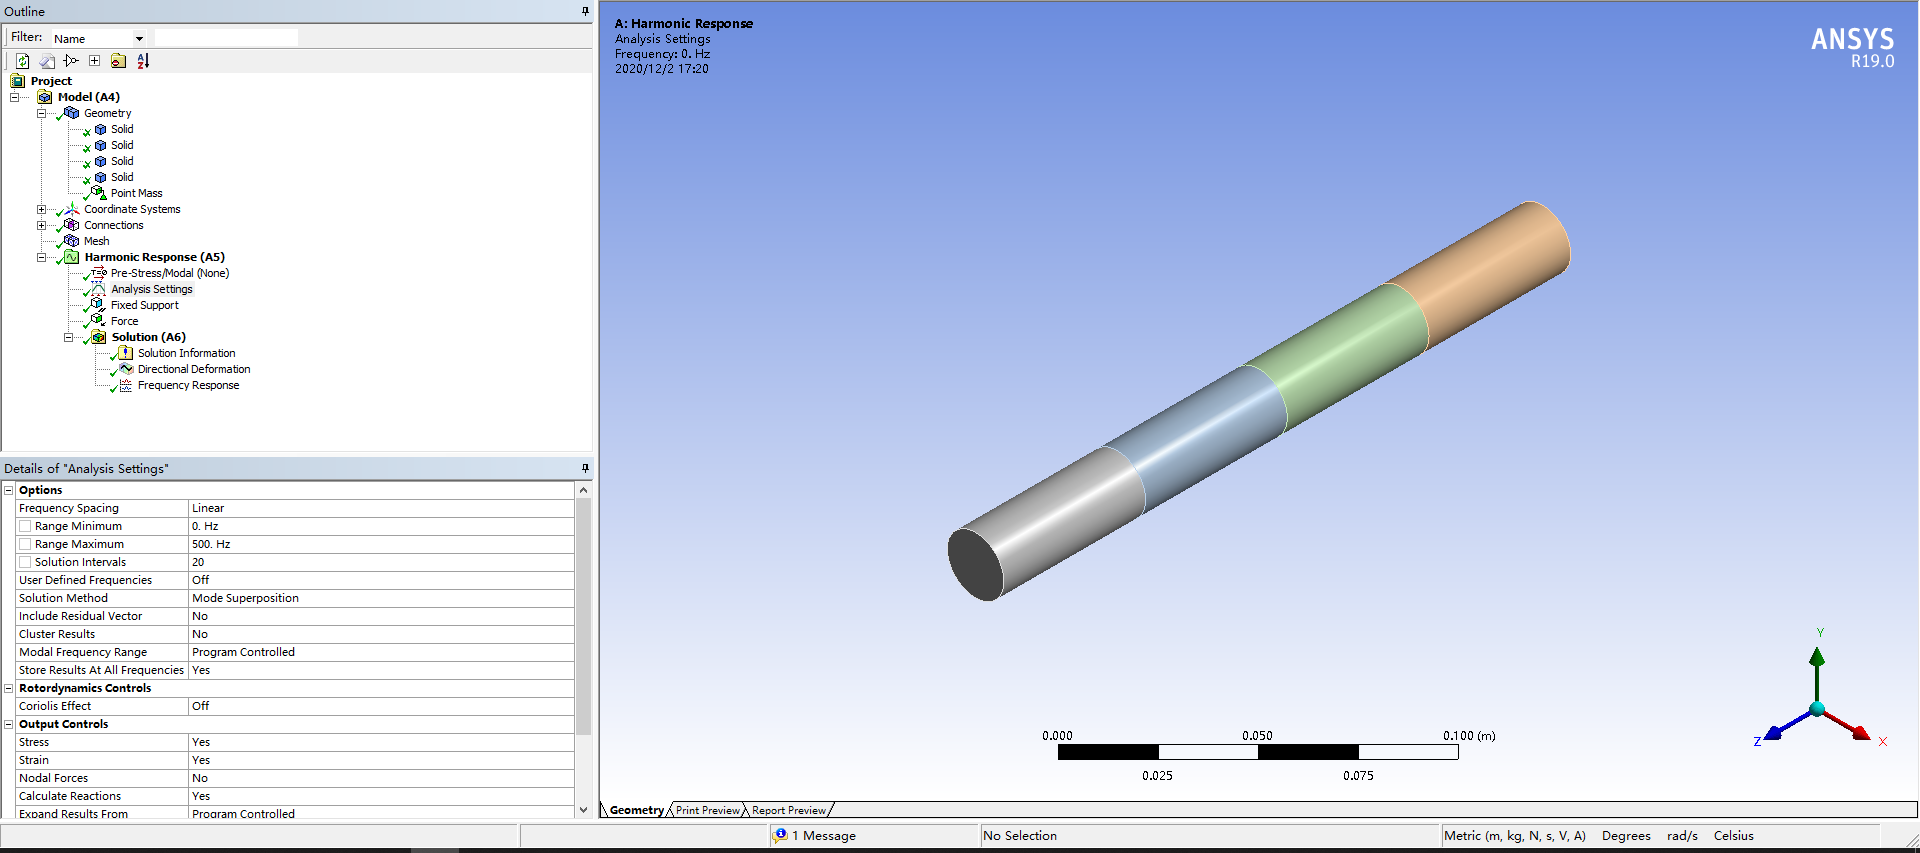Collapse the Output Controls section

point(9,724)
